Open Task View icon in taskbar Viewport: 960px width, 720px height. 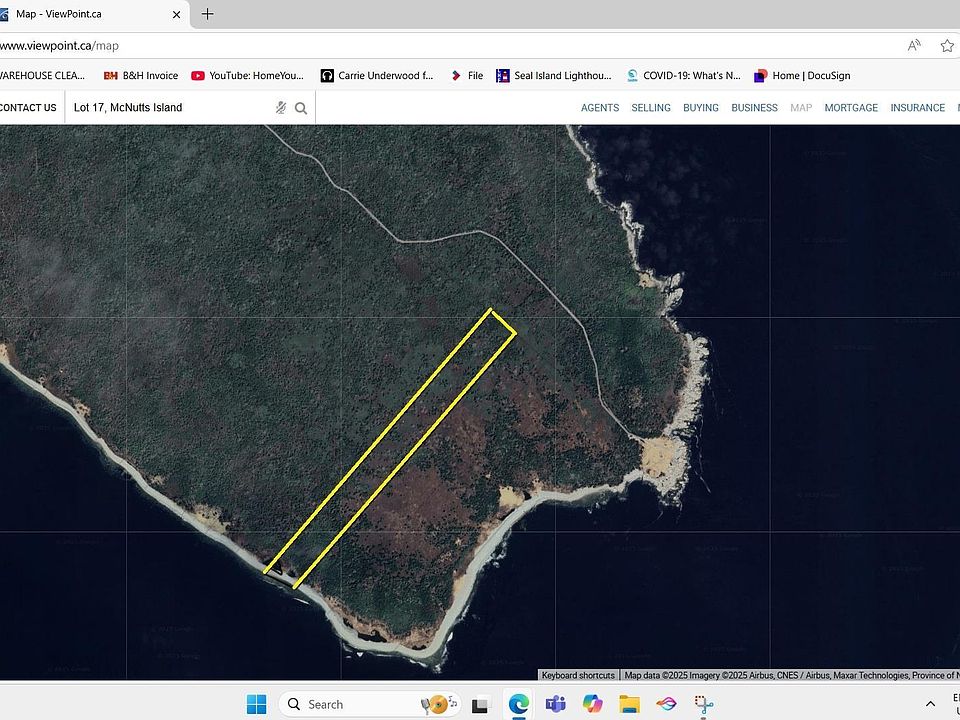click(481, 705)
